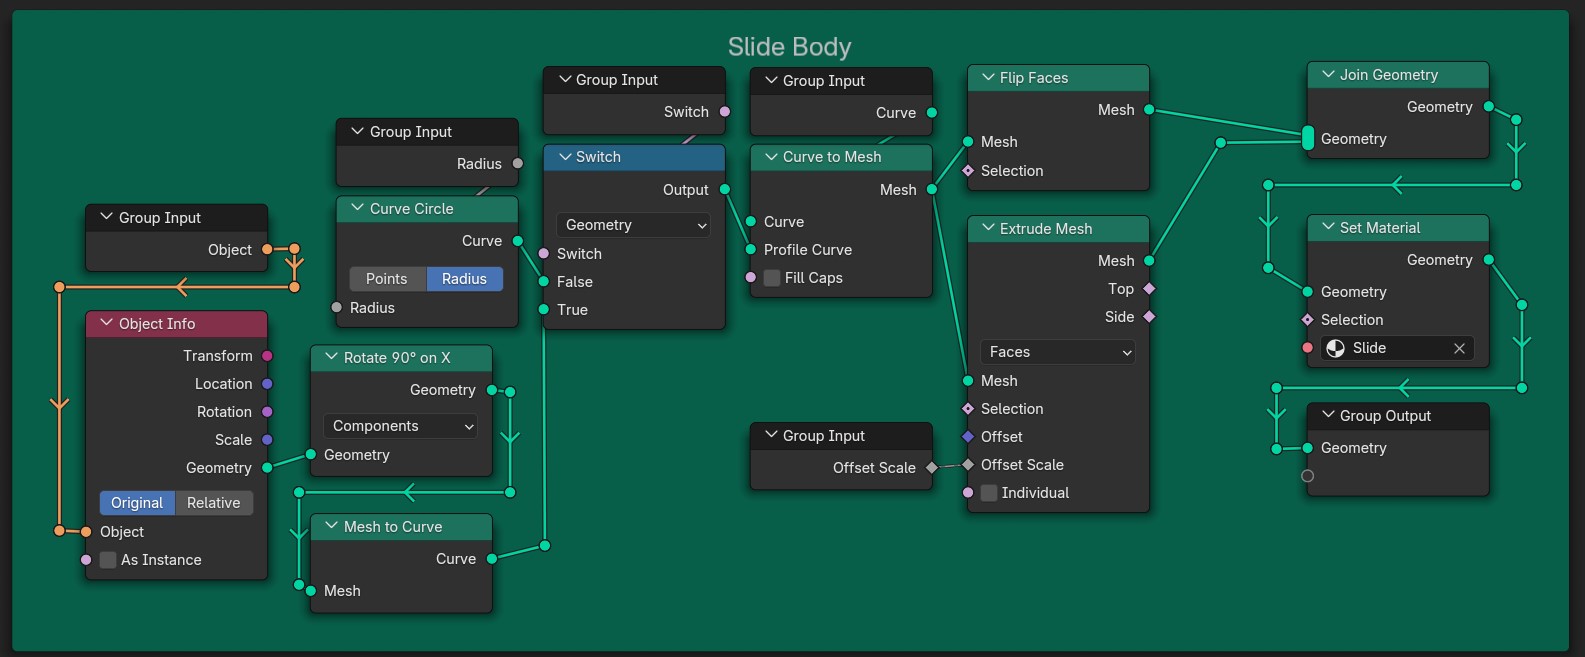Click the Profile Curve input socket
This screenshot has width=1585, height=657.
coord(751,250)
